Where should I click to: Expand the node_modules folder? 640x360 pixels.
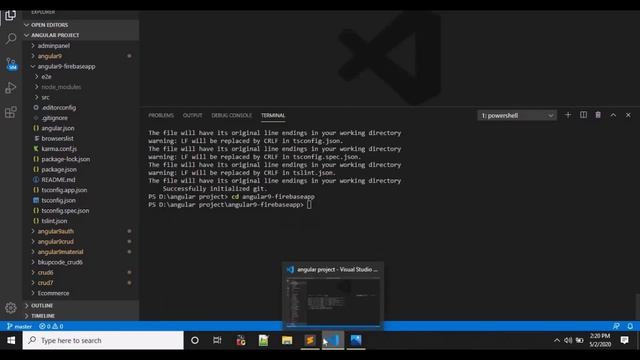tap(81, 87)
